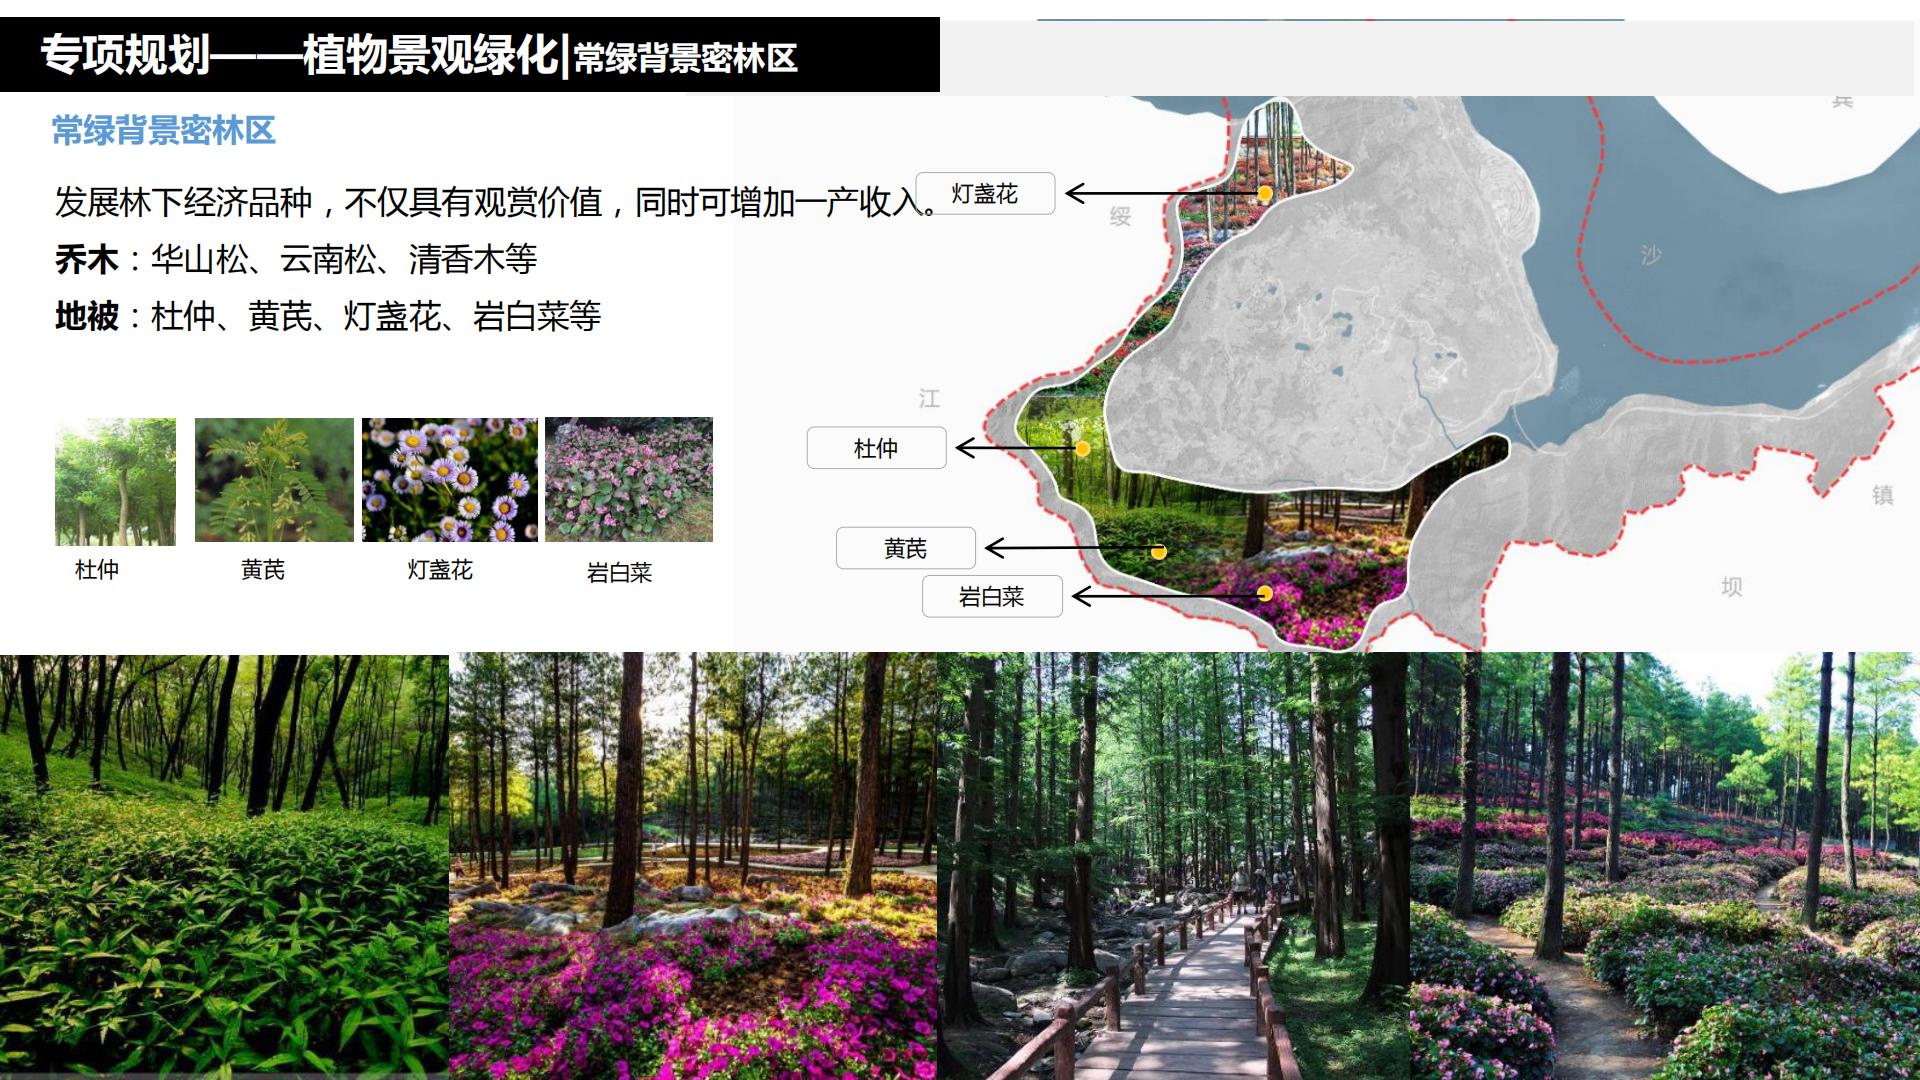Click the 黄芪 yellow dot on map
The width and height of the screenshot is (1920, 1080).
1158,551
